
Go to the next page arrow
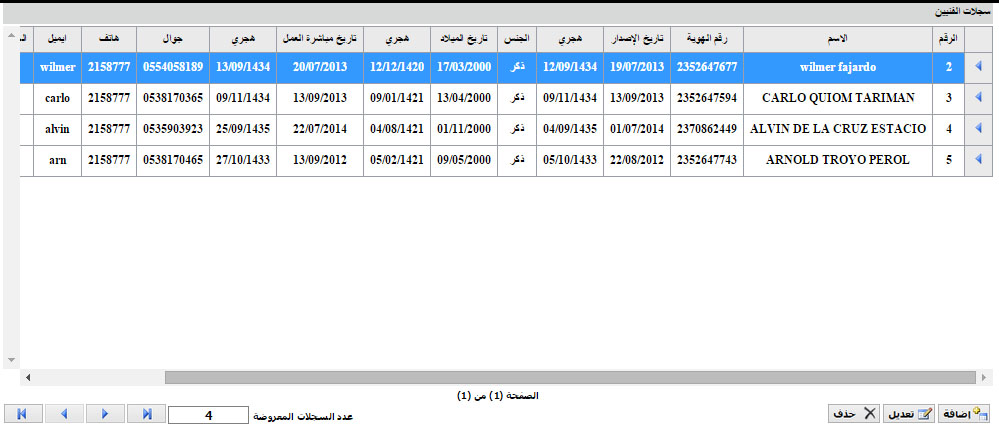click(105, 414)
